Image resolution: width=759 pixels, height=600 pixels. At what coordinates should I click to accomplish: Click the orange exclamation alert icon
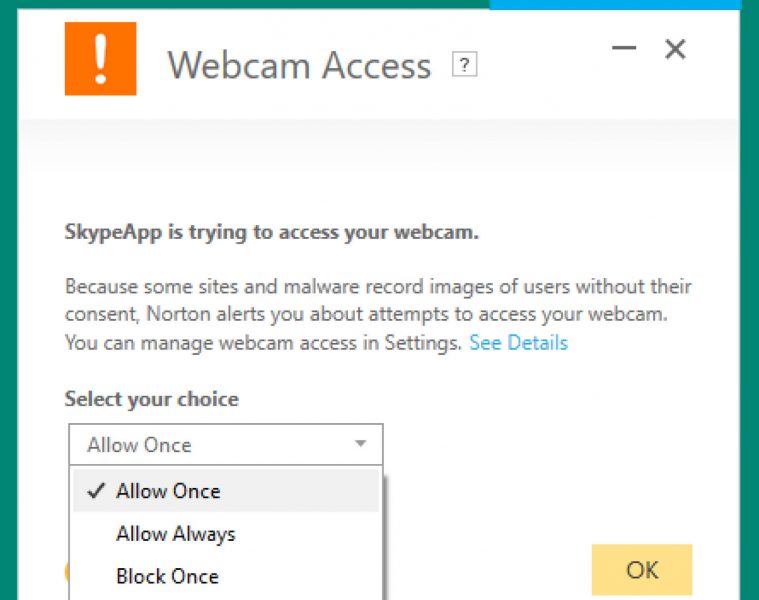(101, 59)
